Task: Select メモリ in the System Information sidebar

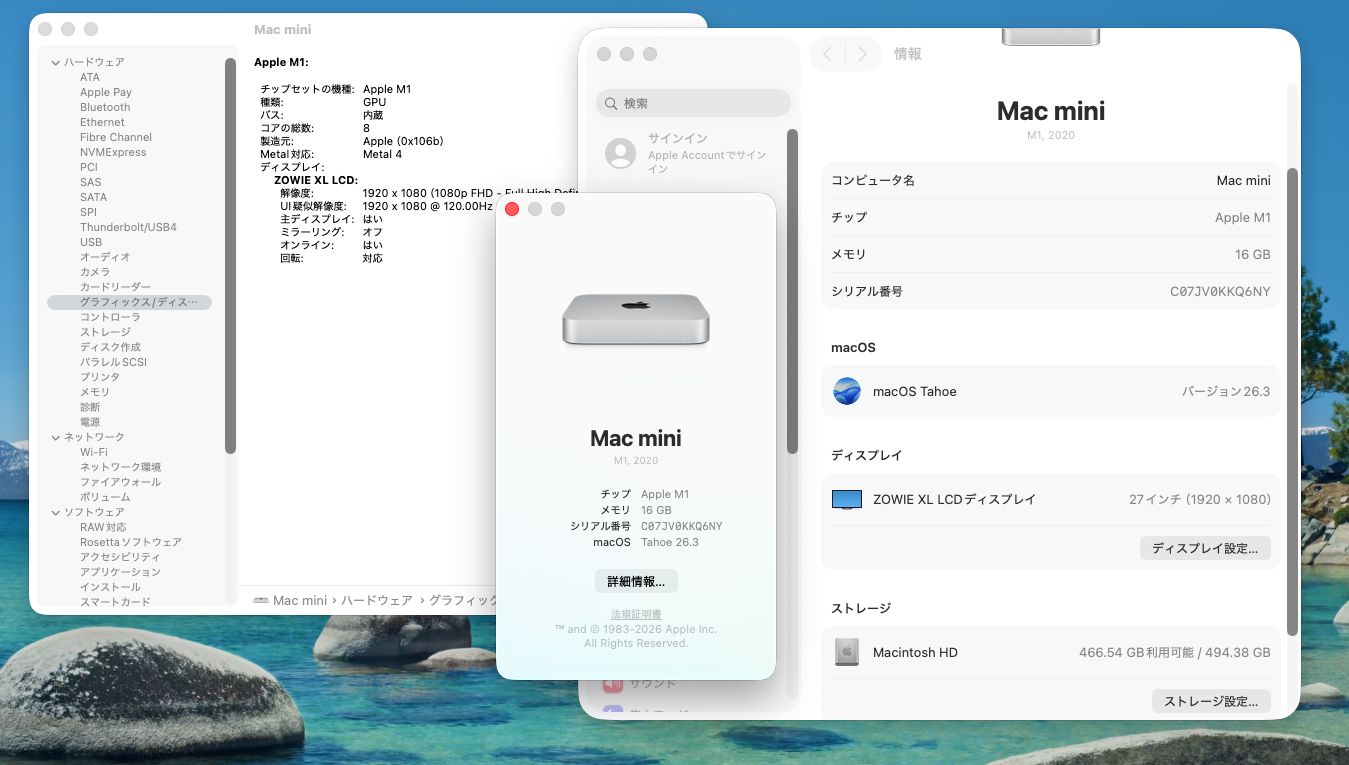Action: tap(95, 392)
